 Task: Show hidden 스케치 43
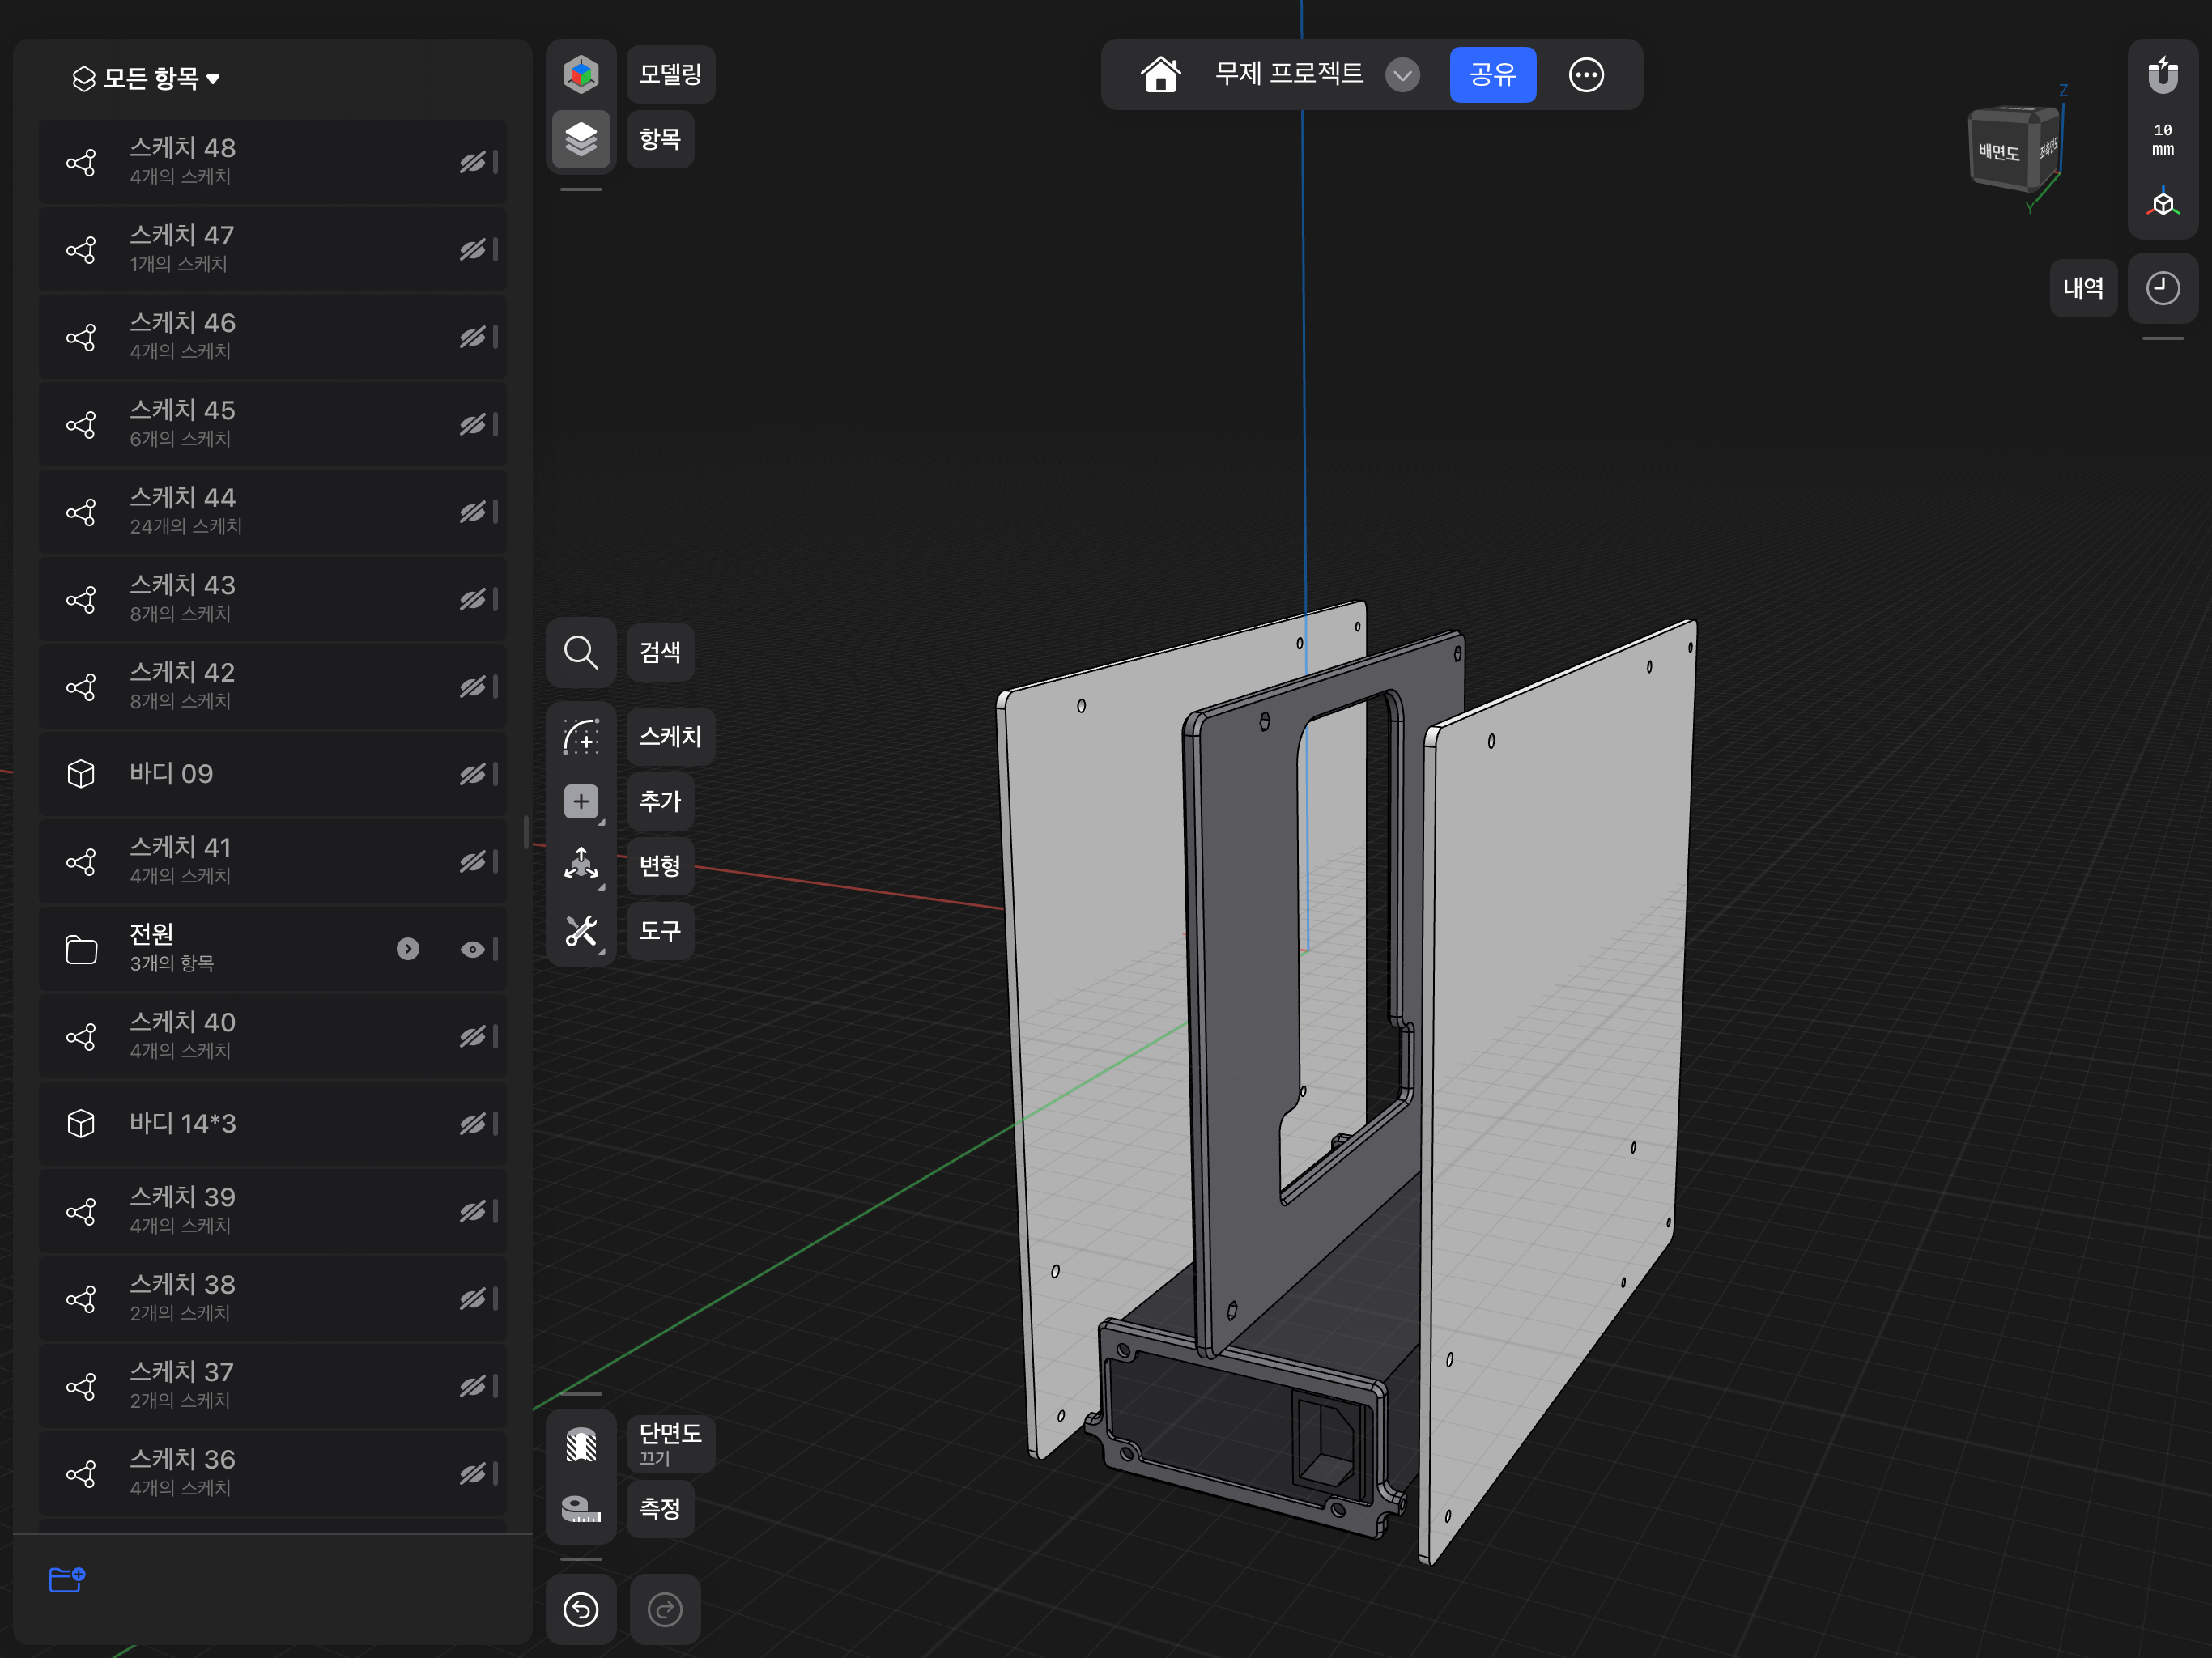(x=472, y=599)
